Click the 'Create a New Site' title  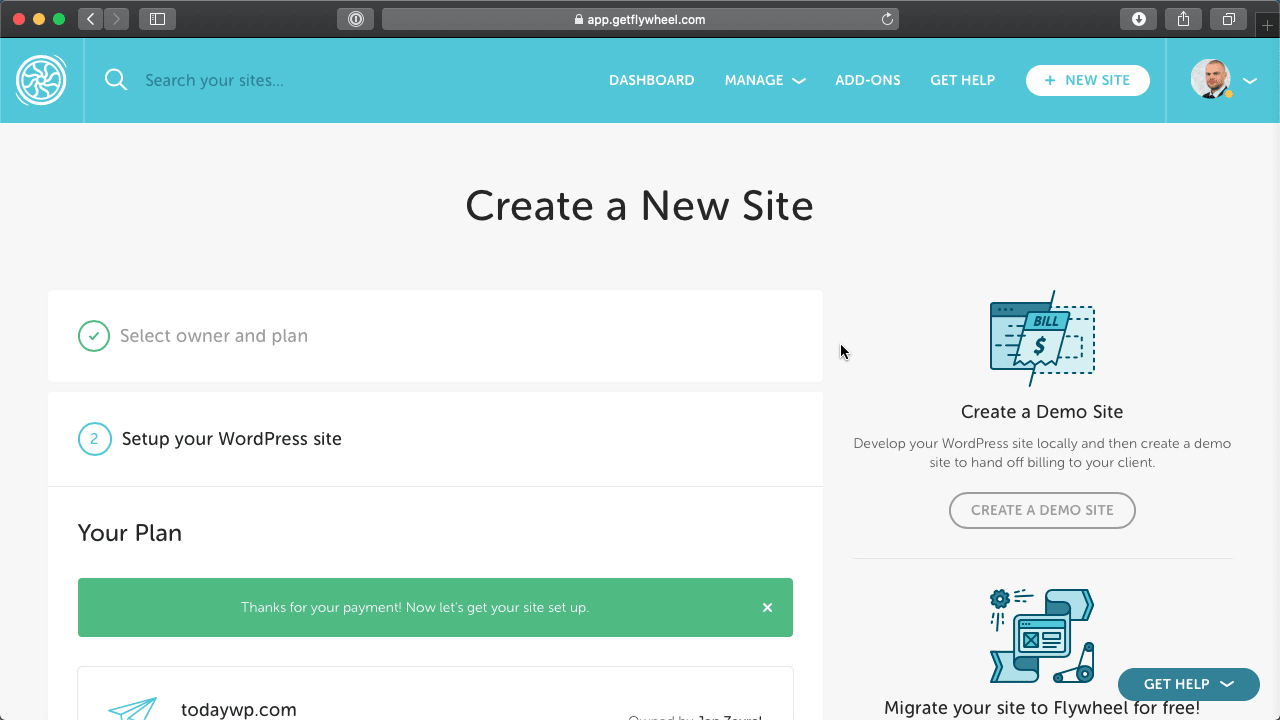(x=640, y=206)
